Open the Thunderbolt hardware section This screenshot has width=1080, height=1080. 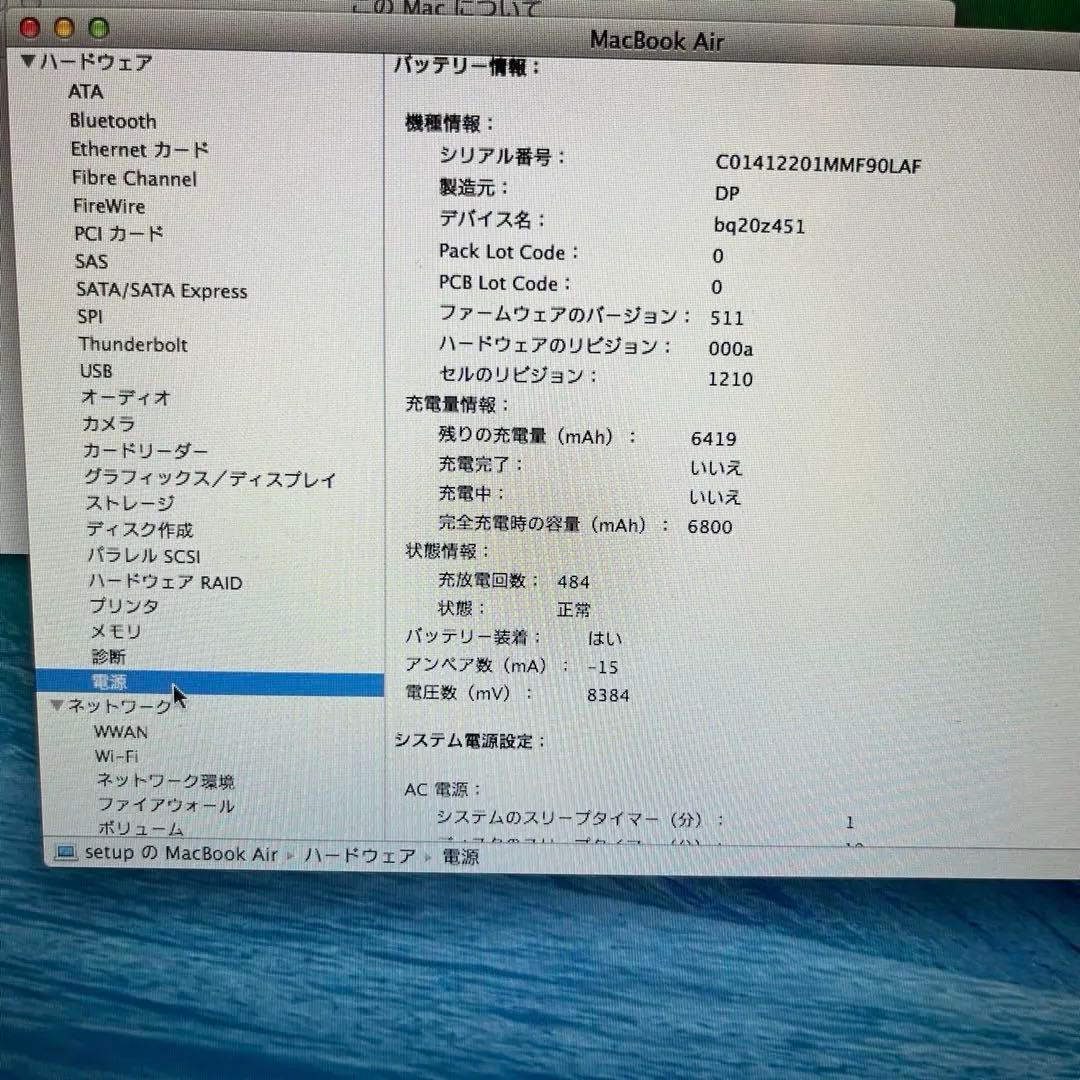pos(132,344)
